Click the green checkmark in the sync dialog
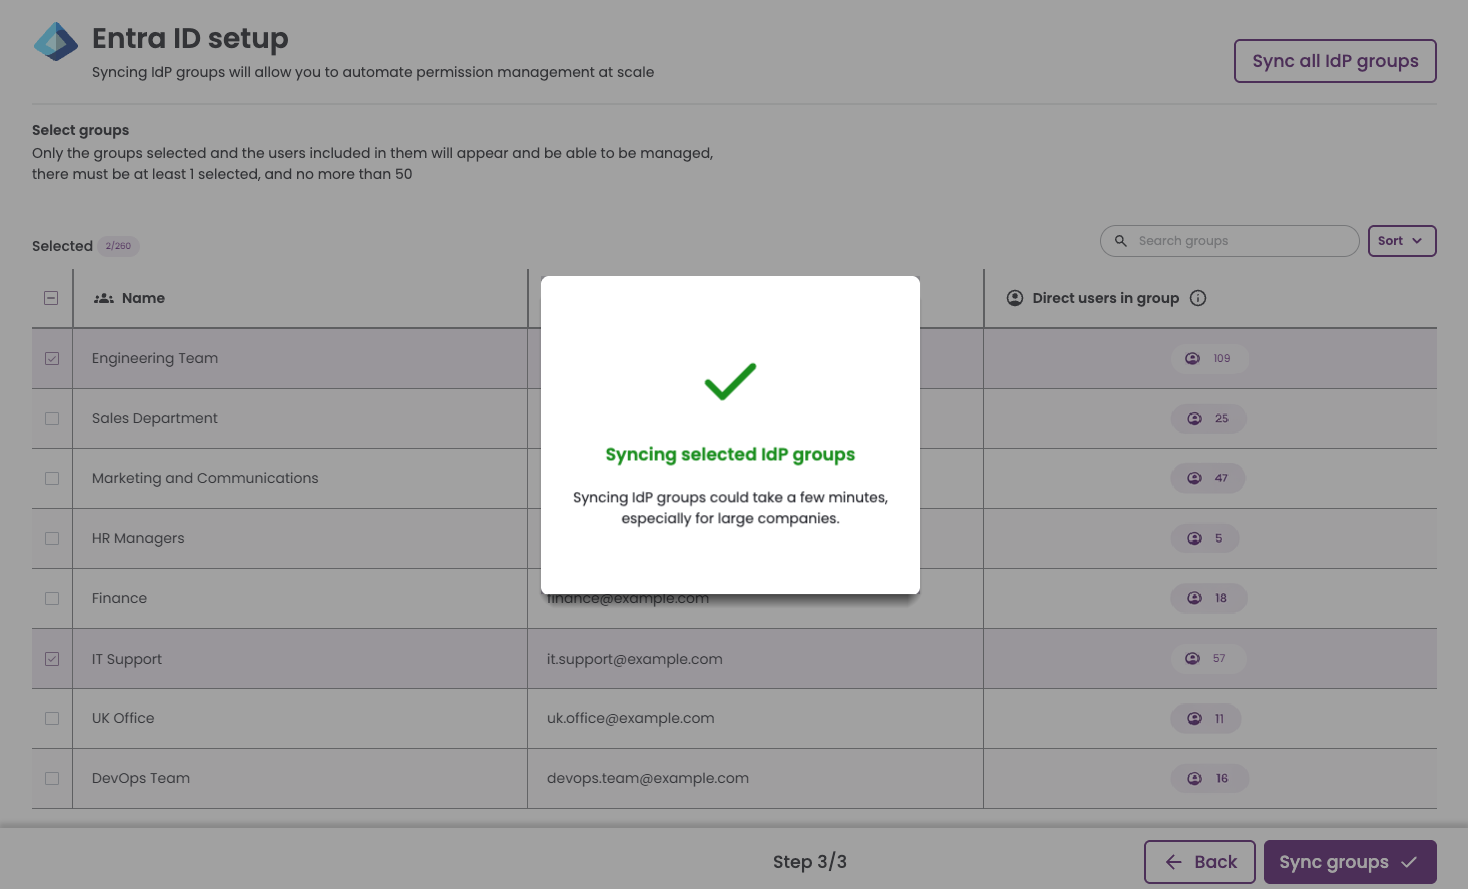 pos(730,381)
